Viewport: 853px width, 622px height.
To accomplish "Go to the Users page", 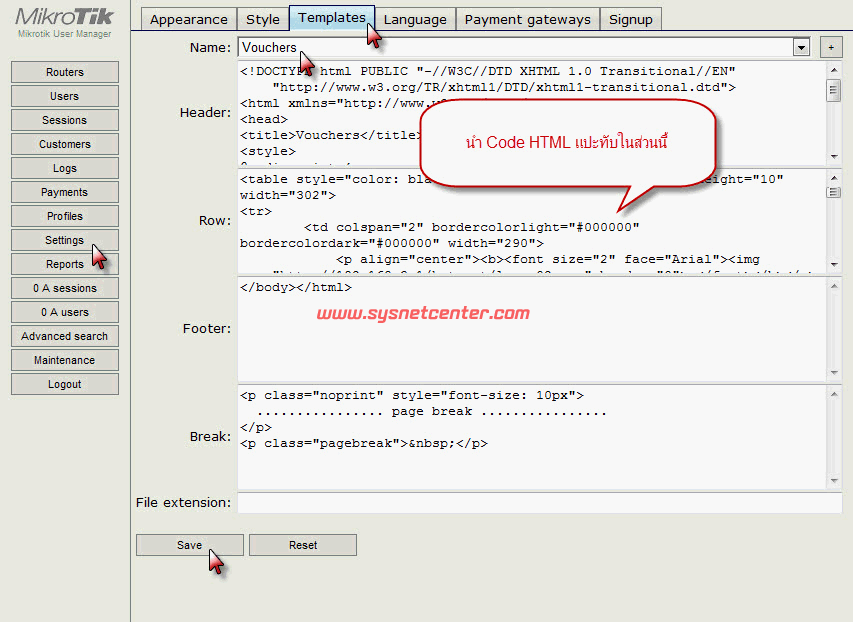I will click(x=65, y=96).
